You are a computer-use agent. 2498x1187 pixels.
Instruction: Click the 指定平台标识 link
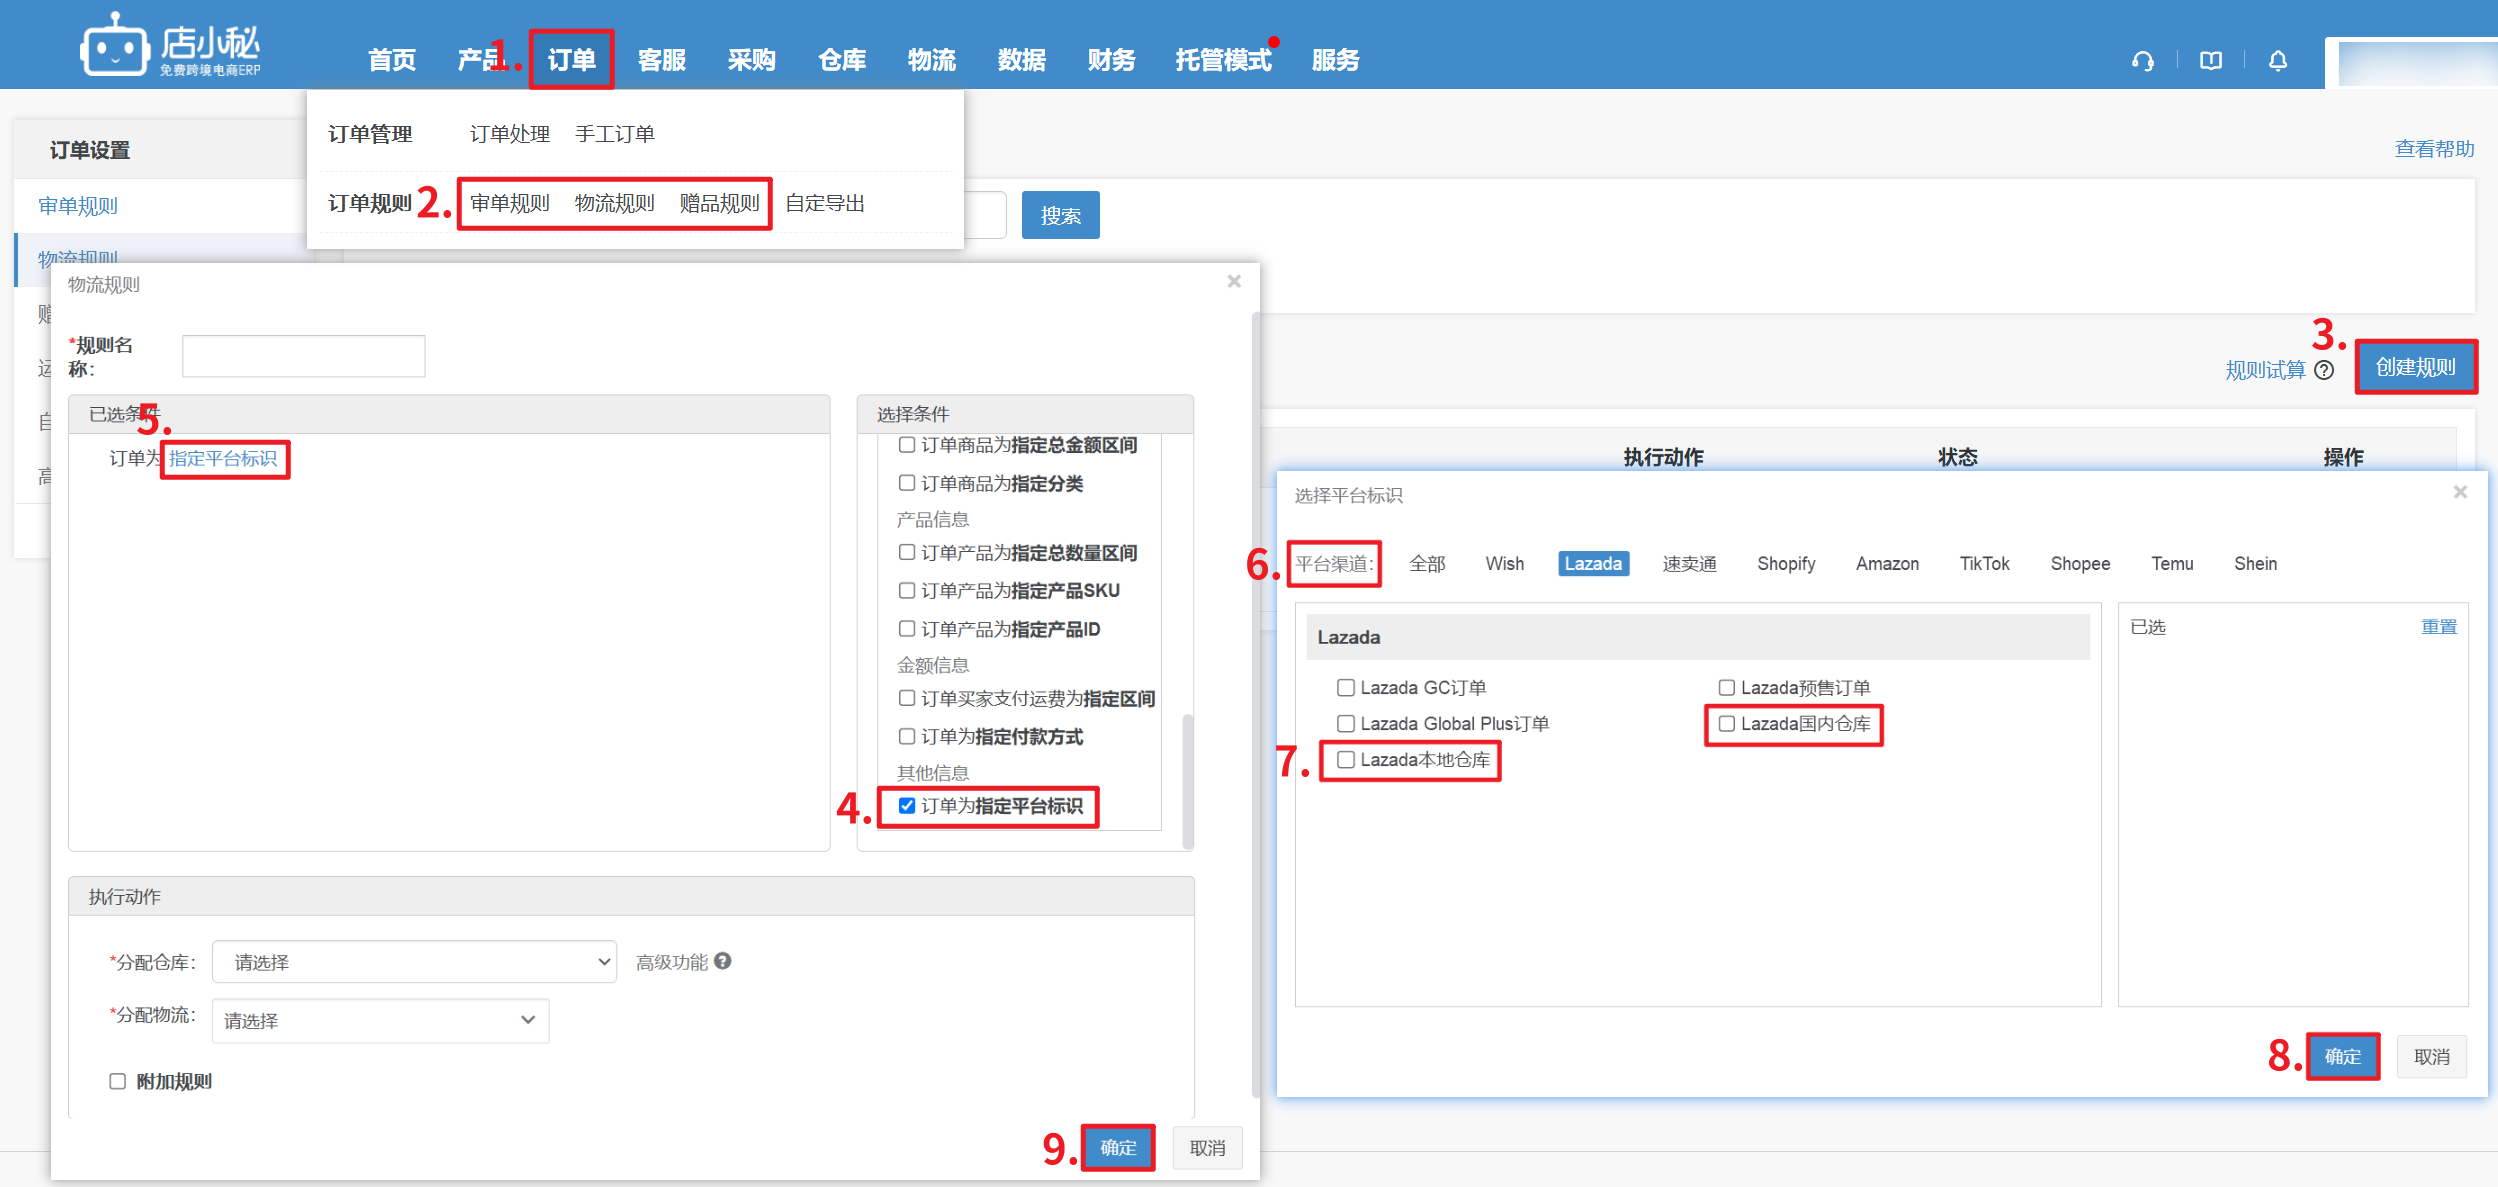click(x=223, y=459)
